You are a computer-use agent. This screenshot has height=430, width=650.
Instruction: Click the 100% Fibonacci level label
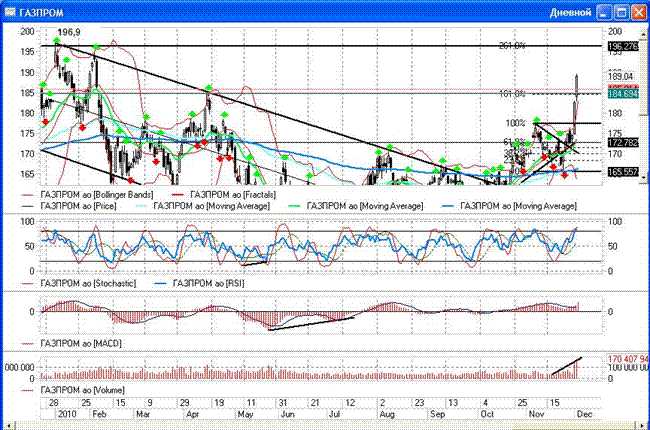[515, 123]
